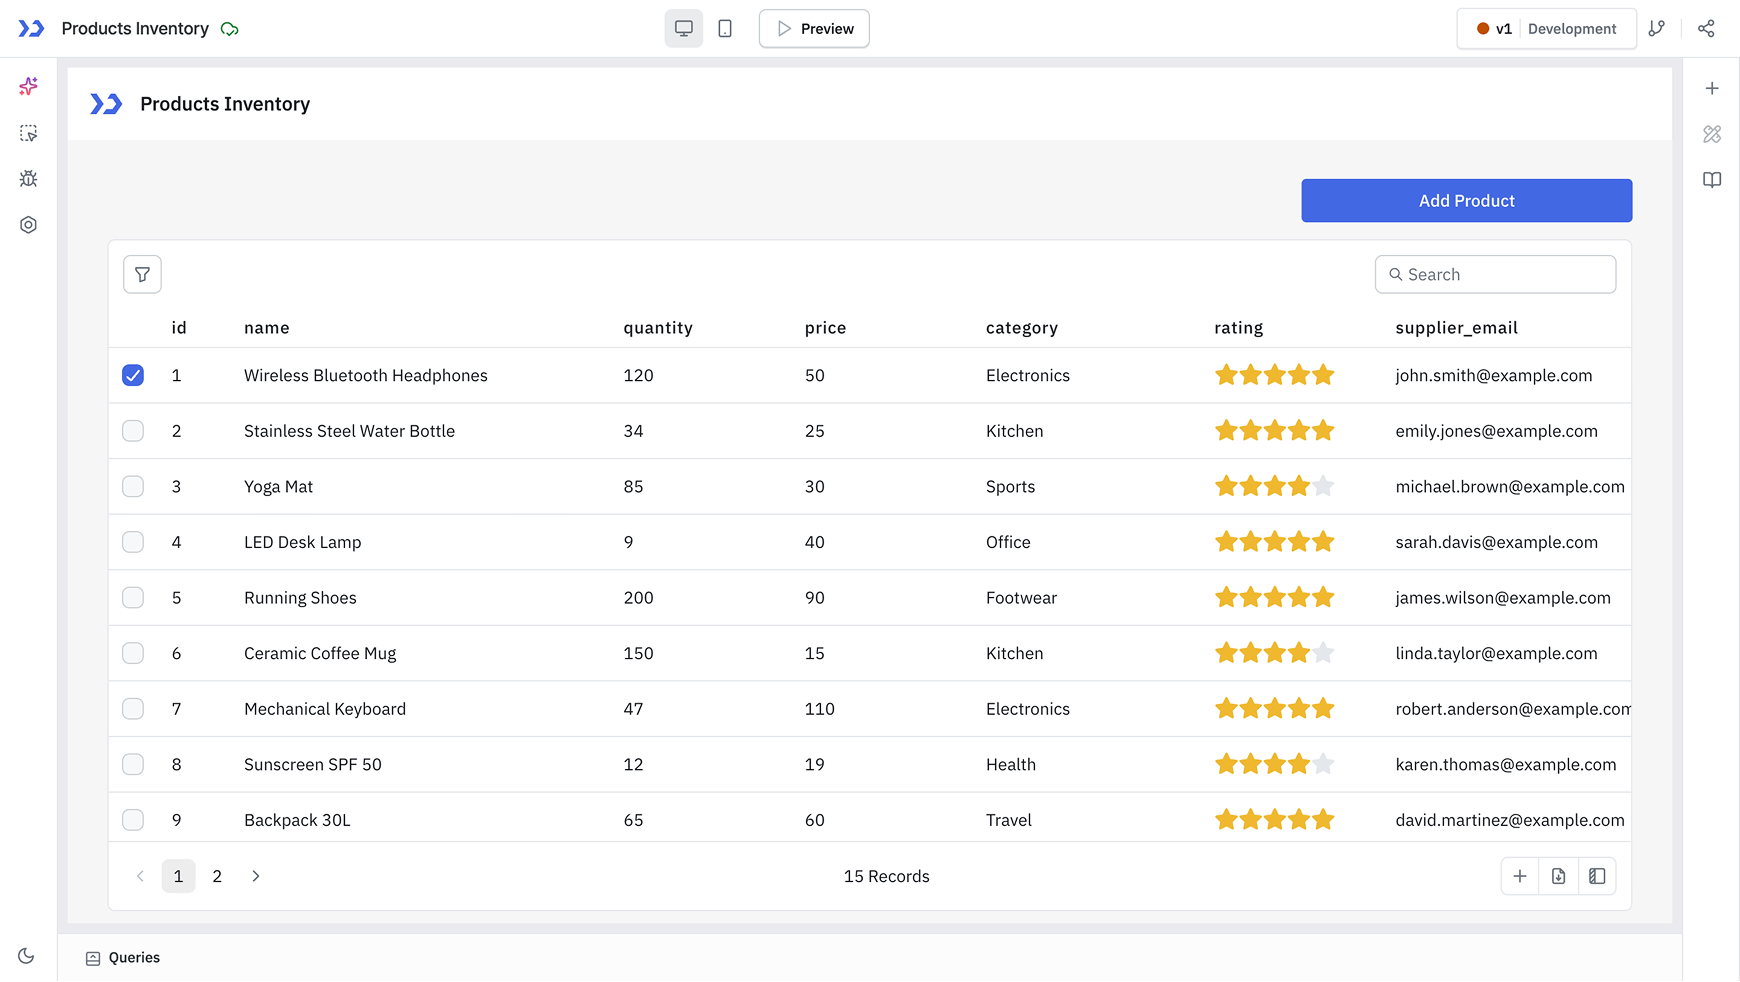Open settings hexagon icon in left sidebar
This screenshot has height=982, width=1740.
[28, 225]
